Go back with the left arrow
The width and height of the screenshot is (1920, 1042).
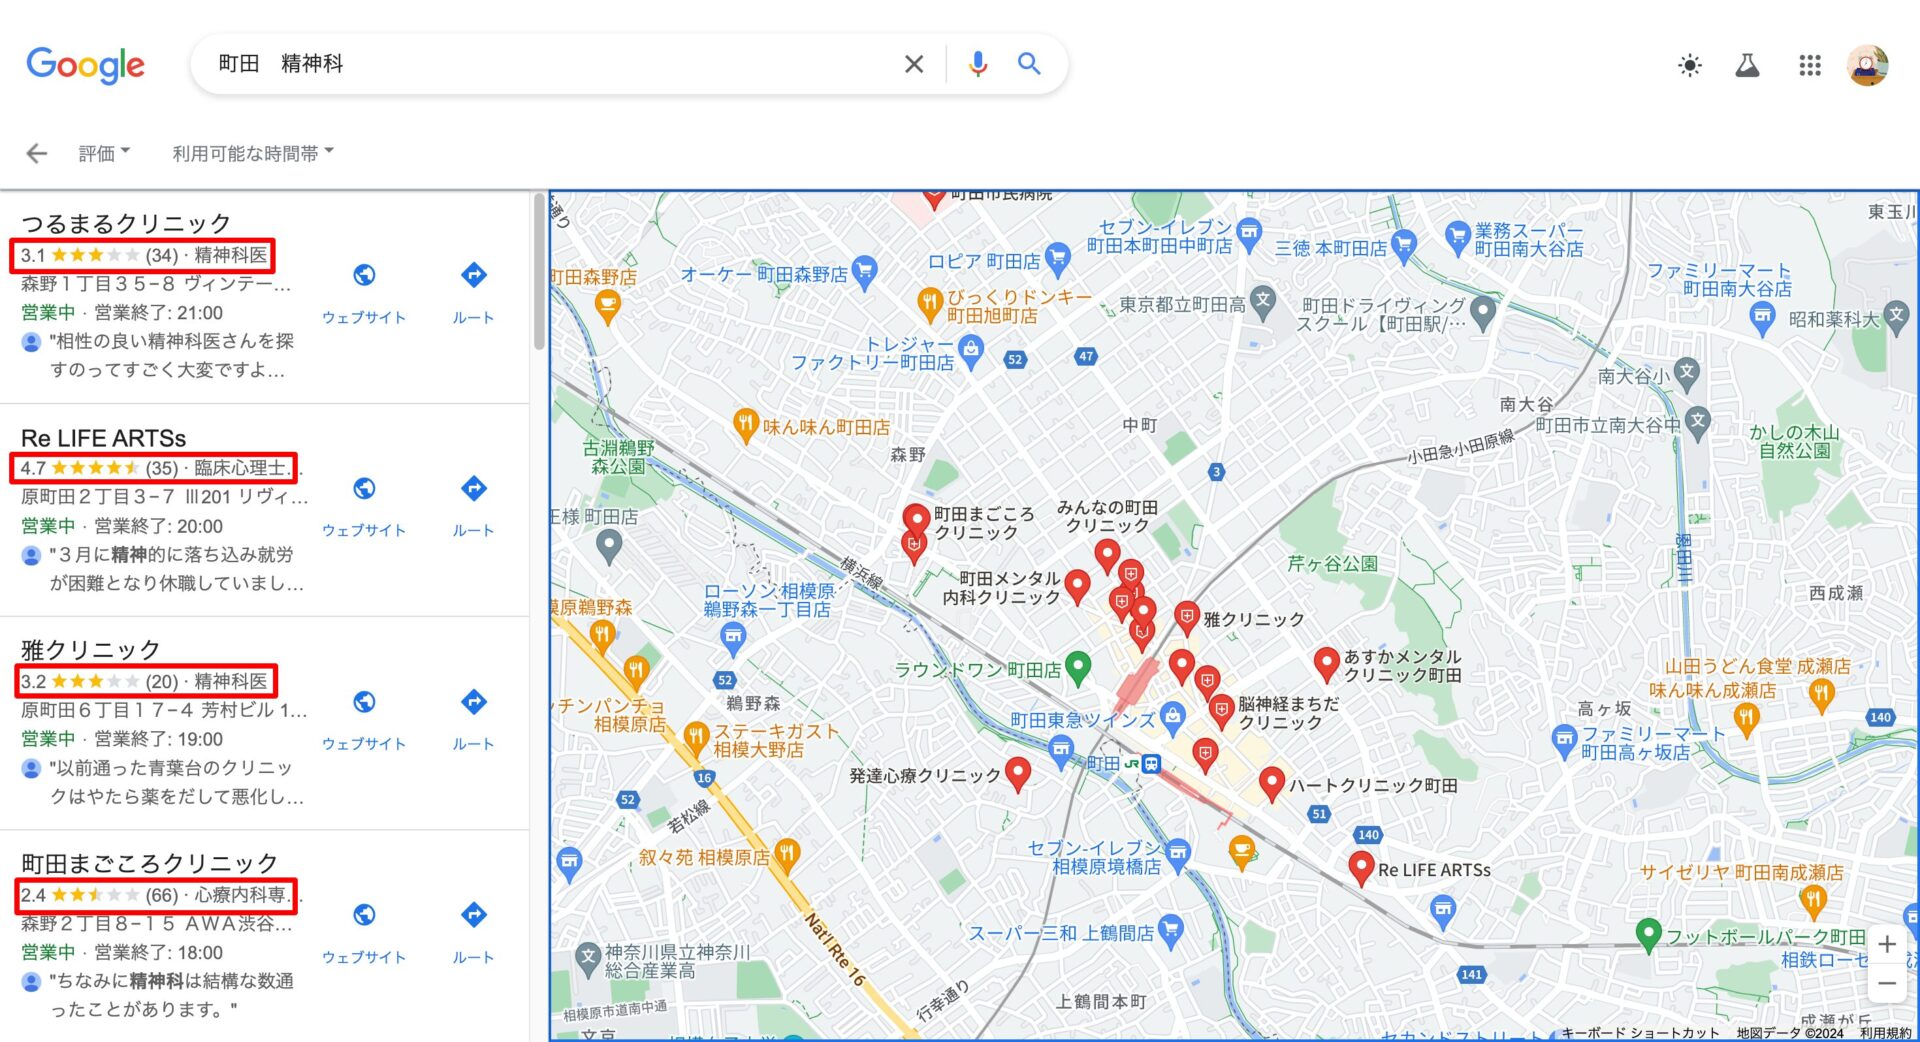pyautogui.click(x=37, y=153)
